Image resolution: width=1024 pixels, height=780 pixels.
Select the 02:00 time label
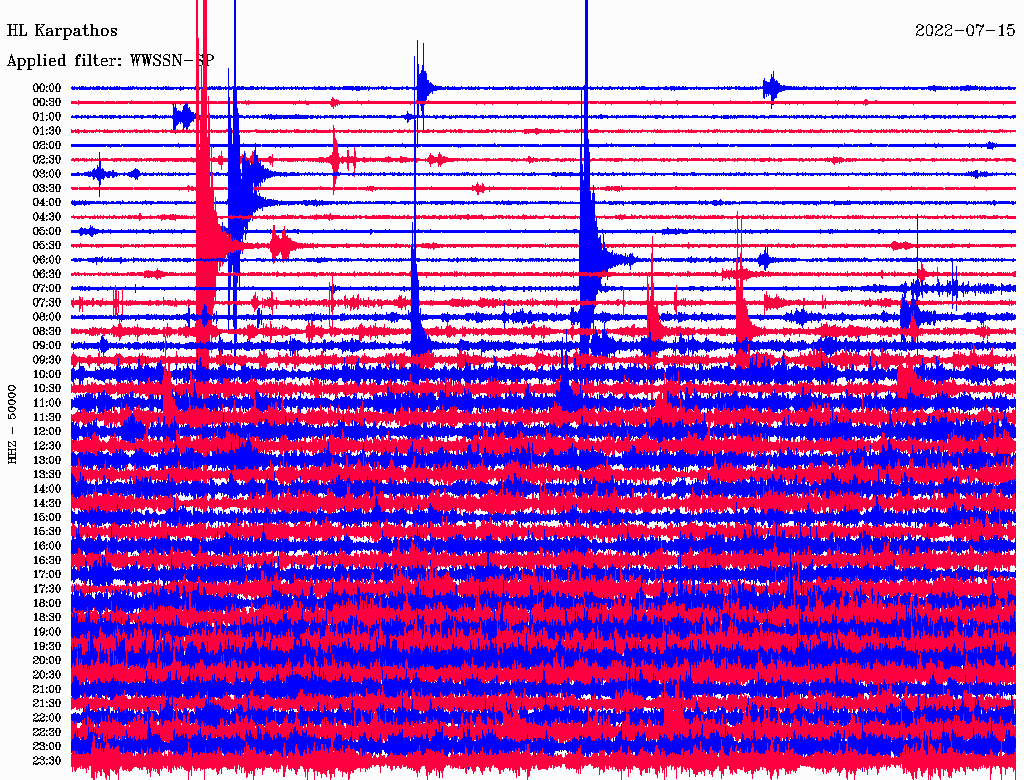(47, 145)
